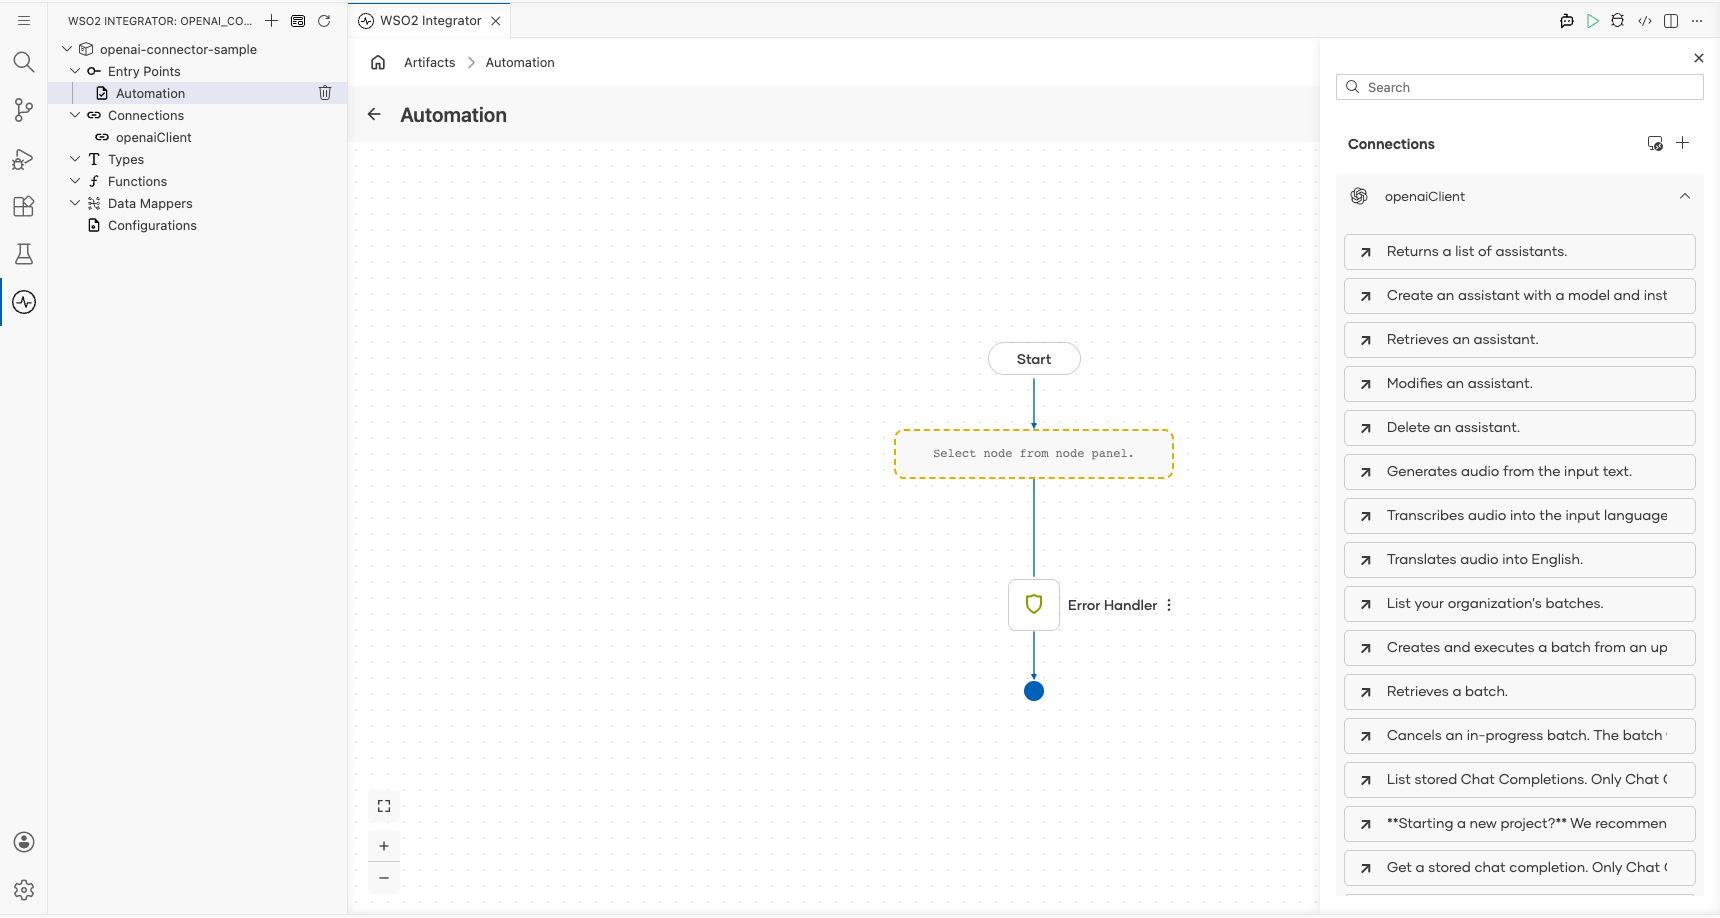This screenshot has width=1720, height=918.
Task: Expand Data Mappers tree node
Action: point(75,203)
